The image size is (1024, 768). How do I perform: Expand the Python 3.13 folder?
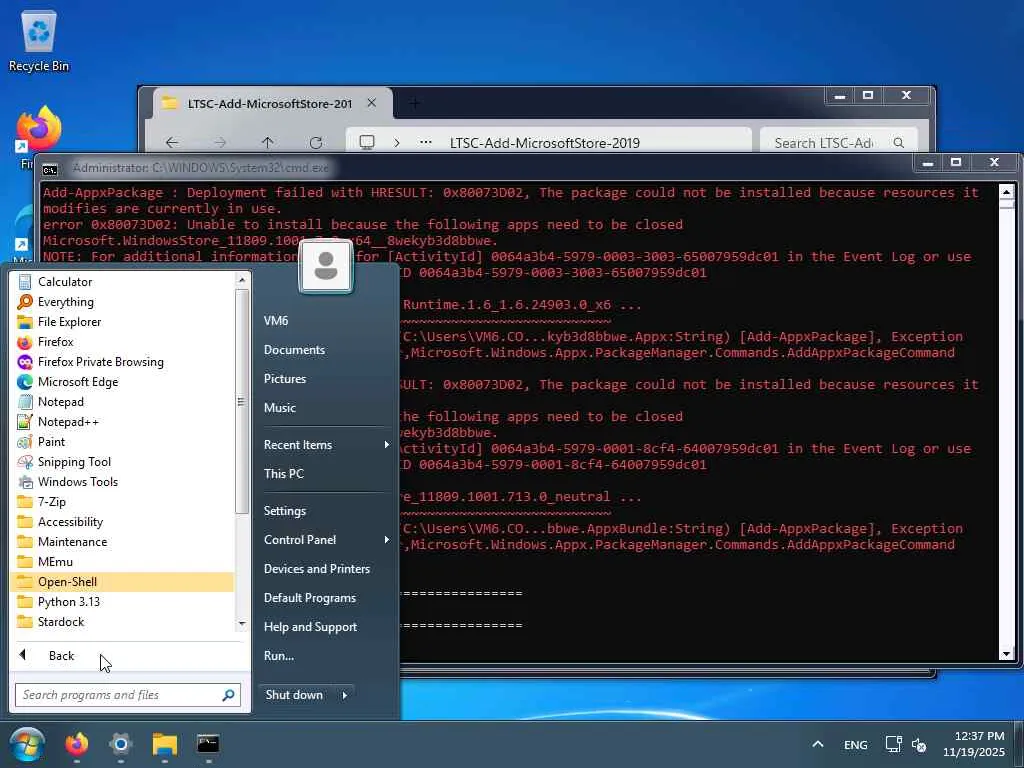tap(122, 602)
